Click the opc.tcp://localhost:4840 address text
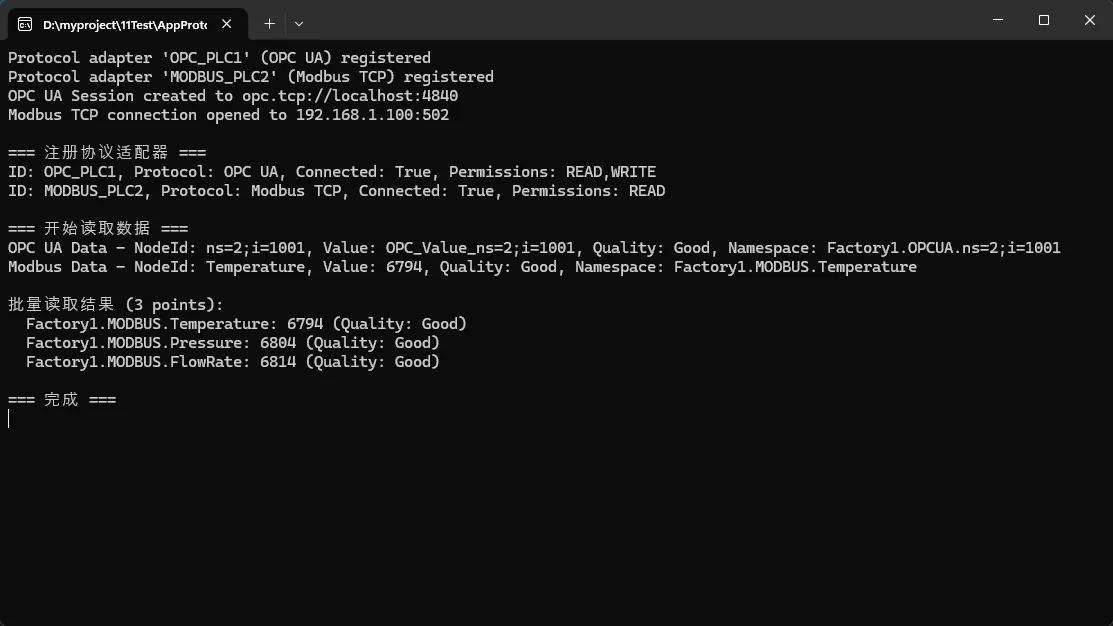Screen dimensions: 1113x626 (x=349, y=96)
